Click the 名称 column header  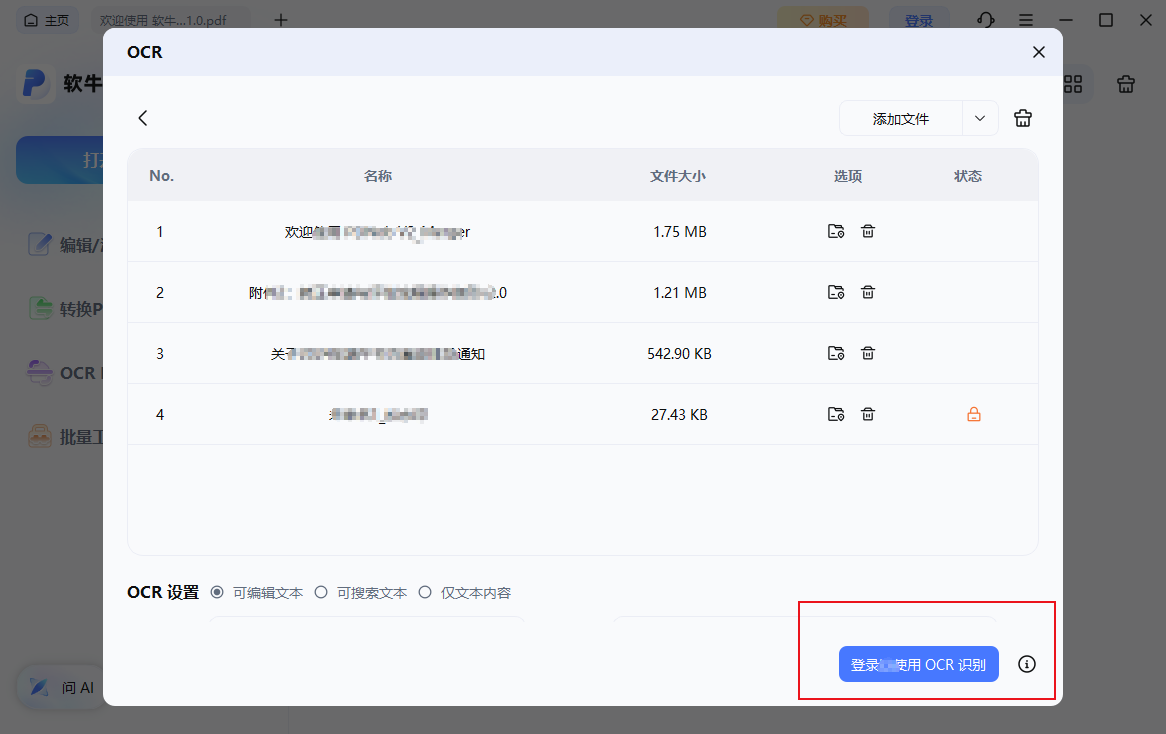click(x=378, y=176)
